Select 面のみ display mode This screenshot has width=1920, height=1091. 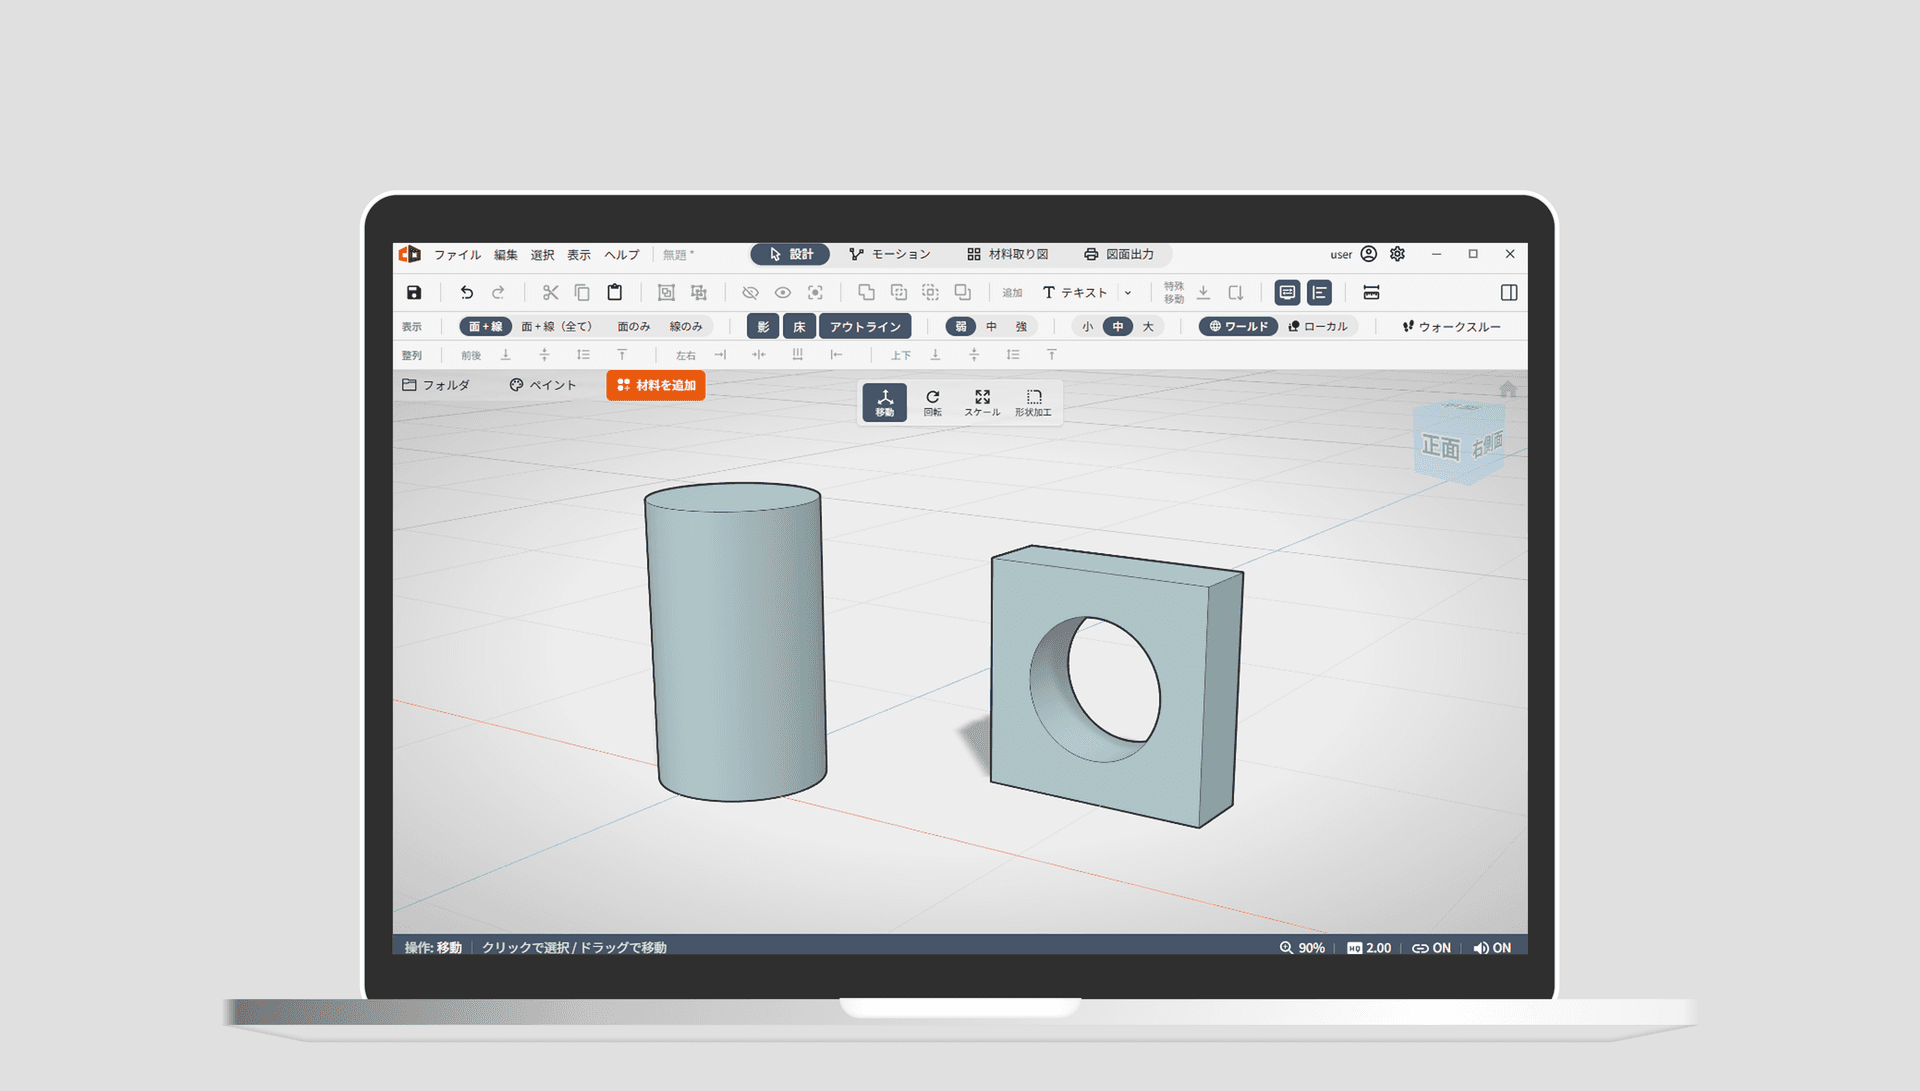coord(634,327)
